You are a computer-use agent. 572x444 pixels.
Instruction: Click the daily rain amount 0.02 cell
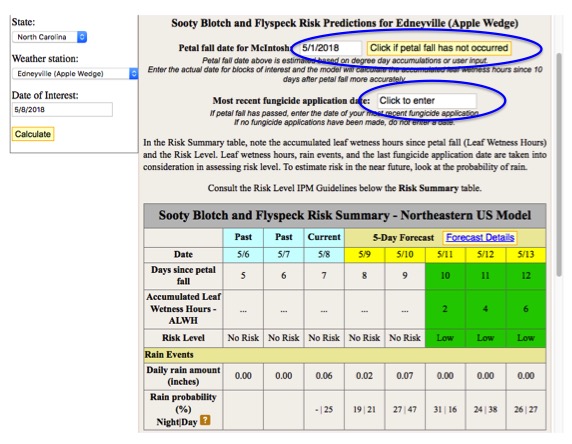point(364,376)
